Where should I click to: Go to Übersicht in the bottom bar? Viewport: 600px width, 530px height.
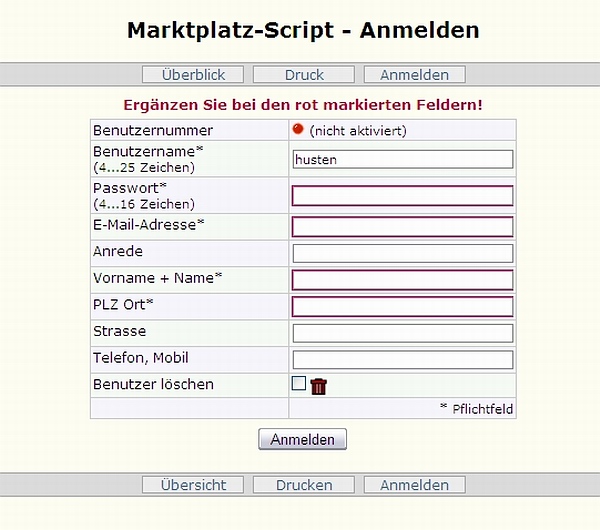tap(193, 485)
